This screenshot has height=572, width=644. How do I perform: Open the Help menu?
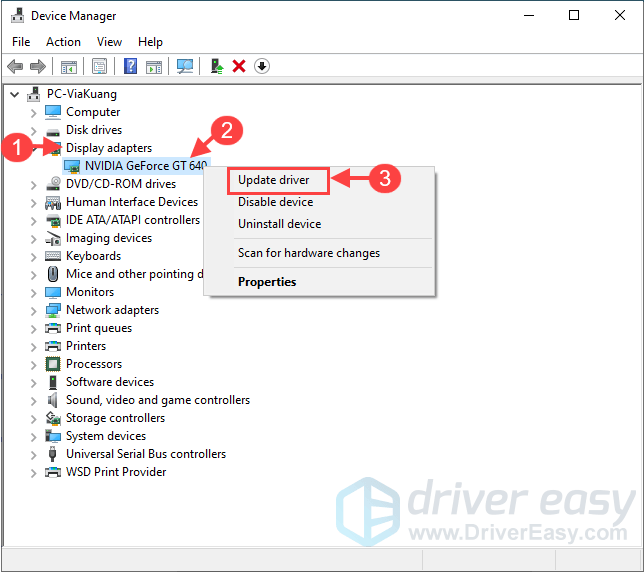tap(150, 42)
